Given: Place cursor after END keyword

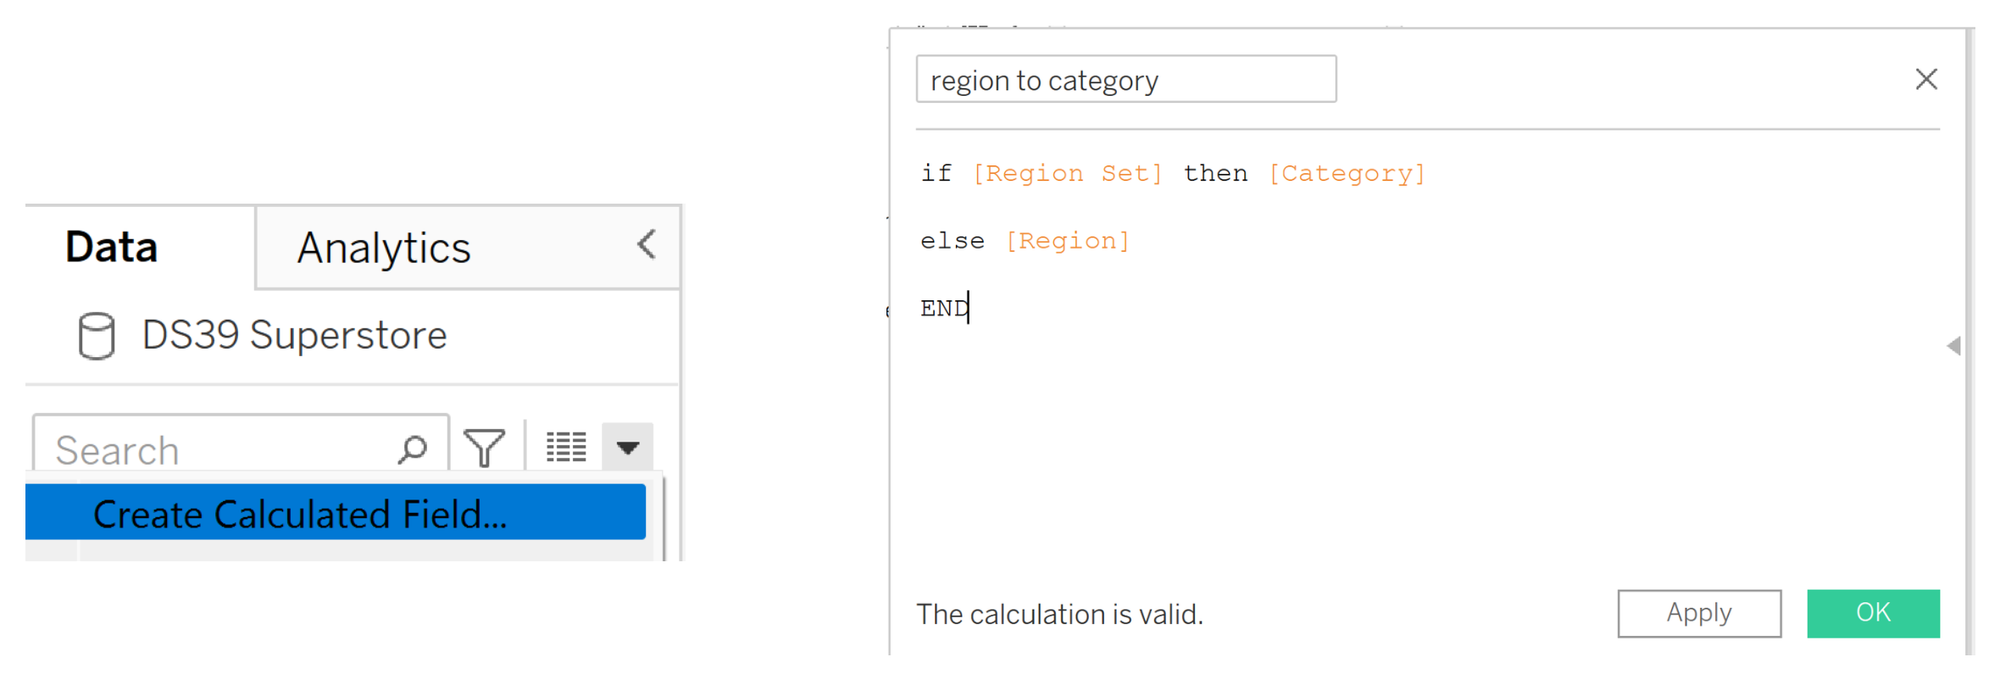Looking at the screenshot, I should pos(969,308).
